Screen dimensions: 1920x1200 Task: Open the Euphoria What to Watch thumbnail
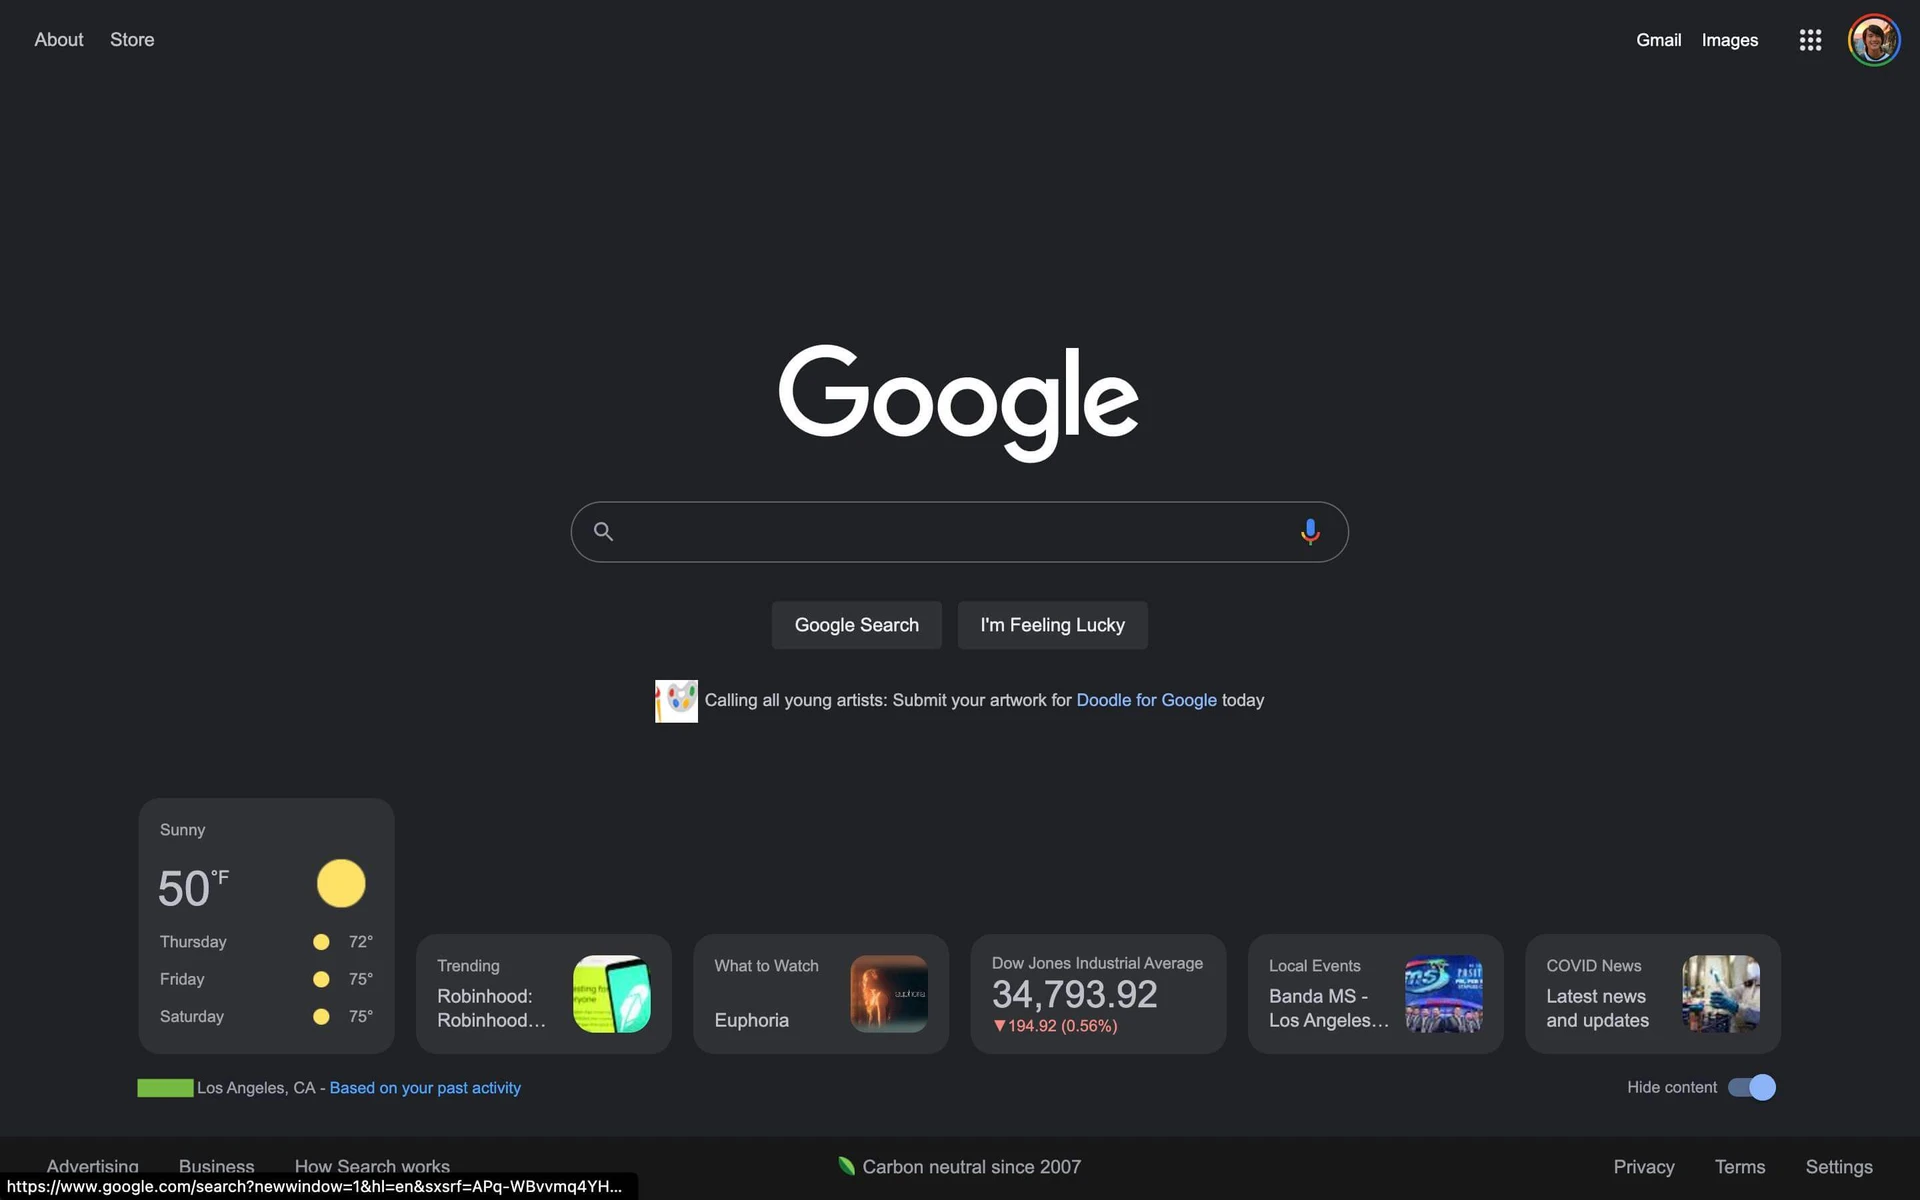coord(888,993)
